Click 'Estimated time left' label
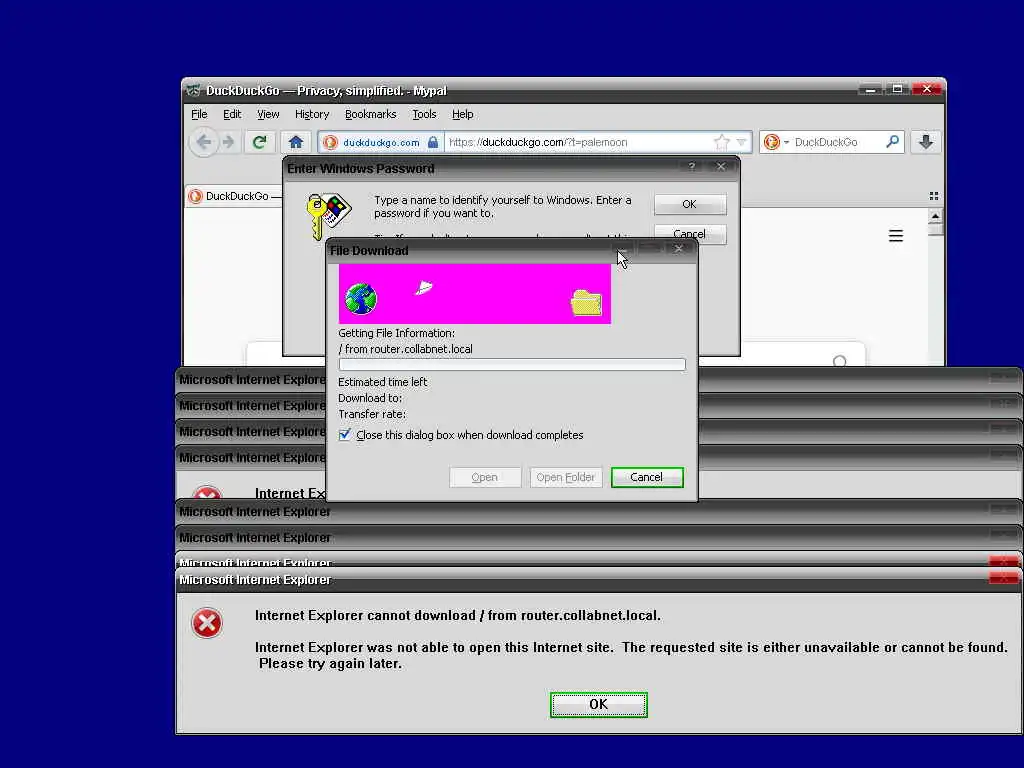 click(x=383, y=382)
